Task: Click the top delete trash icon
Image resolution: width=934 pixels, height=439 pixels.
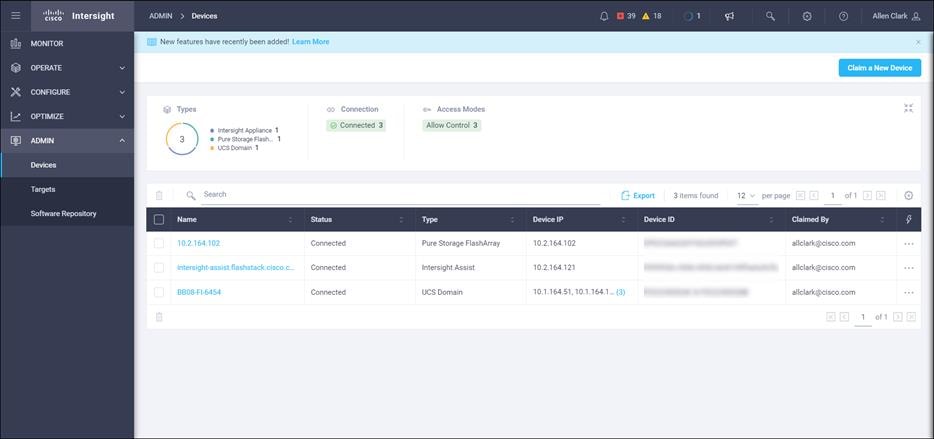Action: [159, 195]
